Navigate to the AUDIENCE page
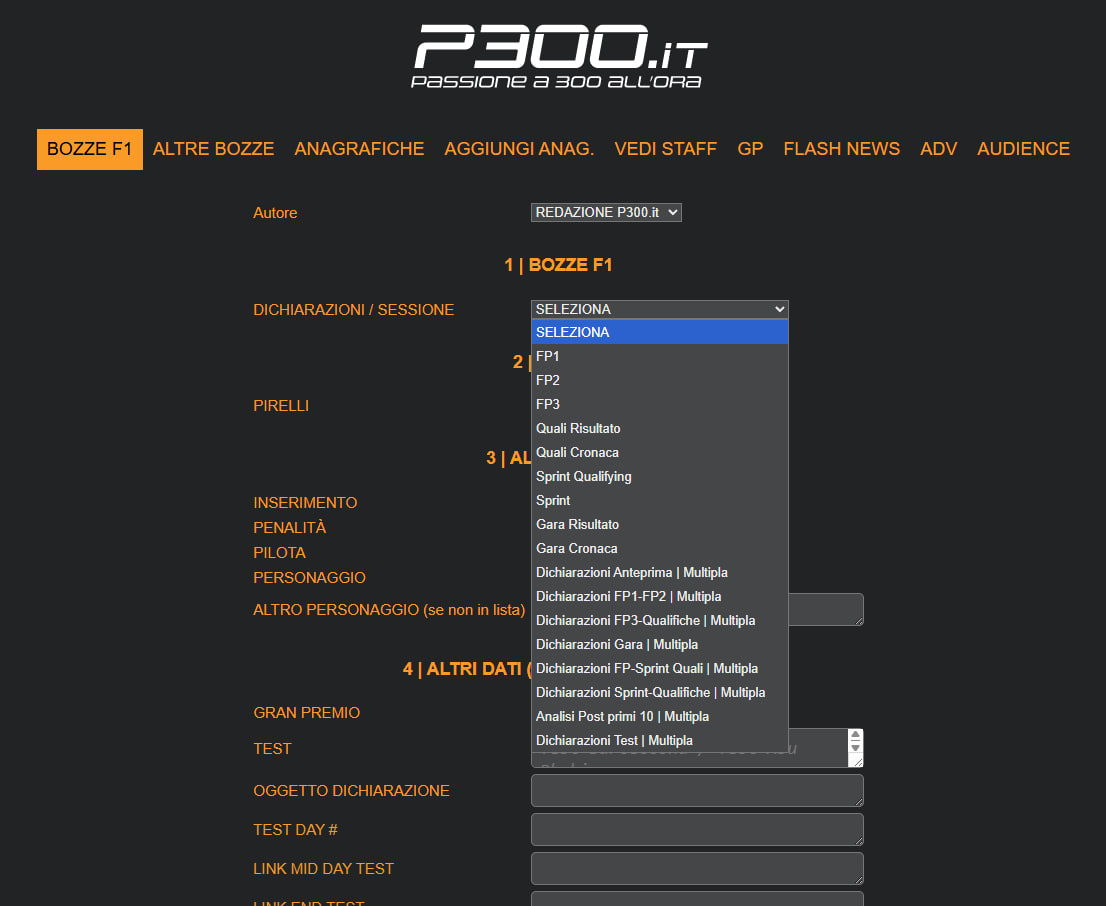Image resolution: width=1106 pixels, height=906 pixels. [x=1023, y=149]
